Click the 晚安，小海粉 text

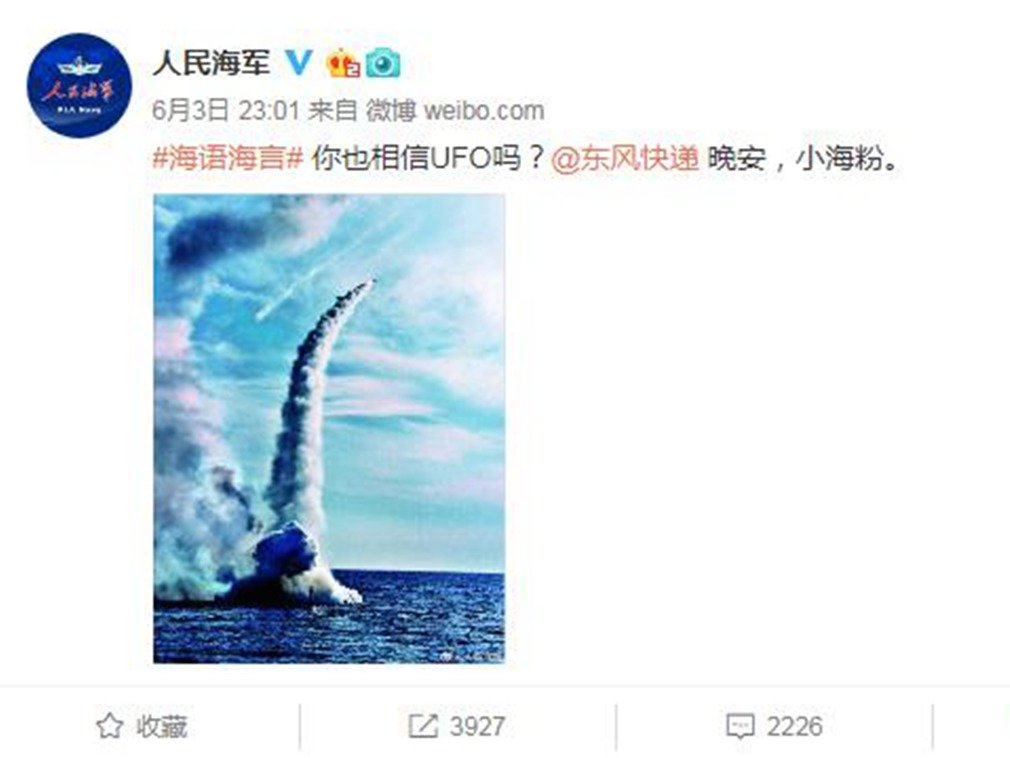pyautogui.click(x=803, y=158)
